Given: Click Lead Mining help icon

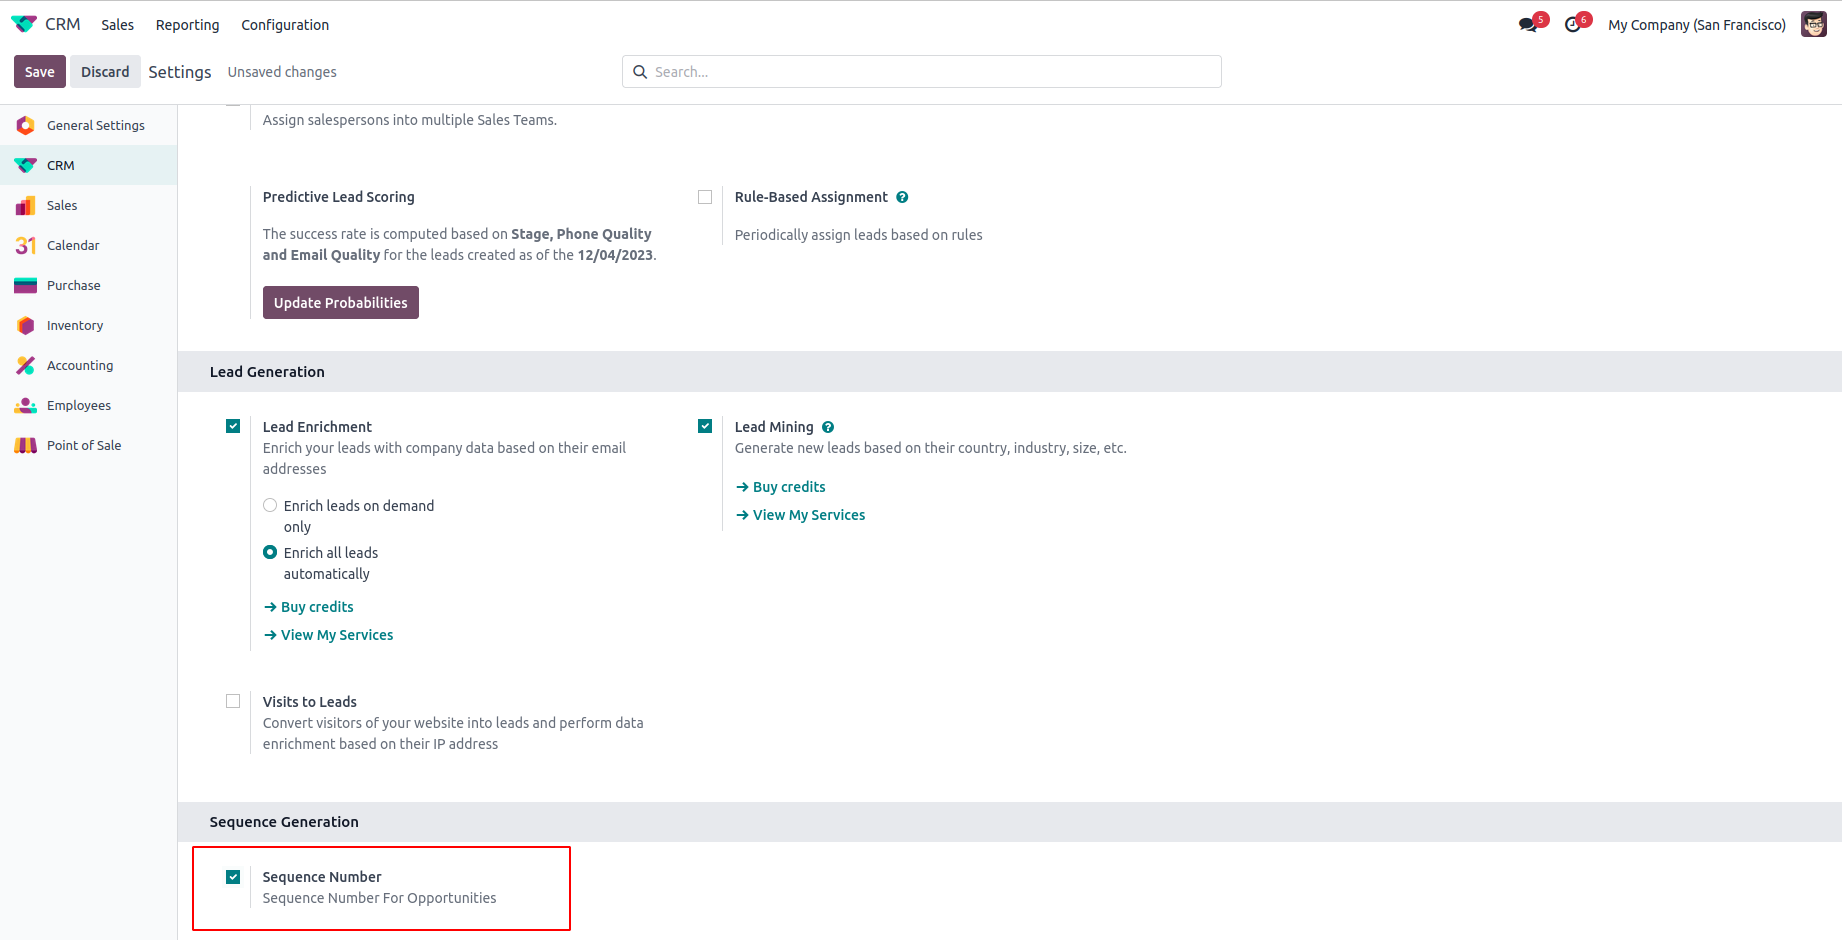Looking at the screenshot, I should tap(828, 427).
